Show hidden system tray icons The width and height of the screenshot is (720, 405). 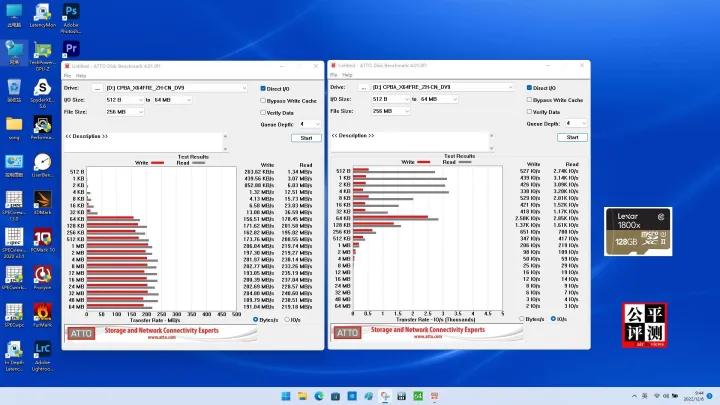point(634,396)
